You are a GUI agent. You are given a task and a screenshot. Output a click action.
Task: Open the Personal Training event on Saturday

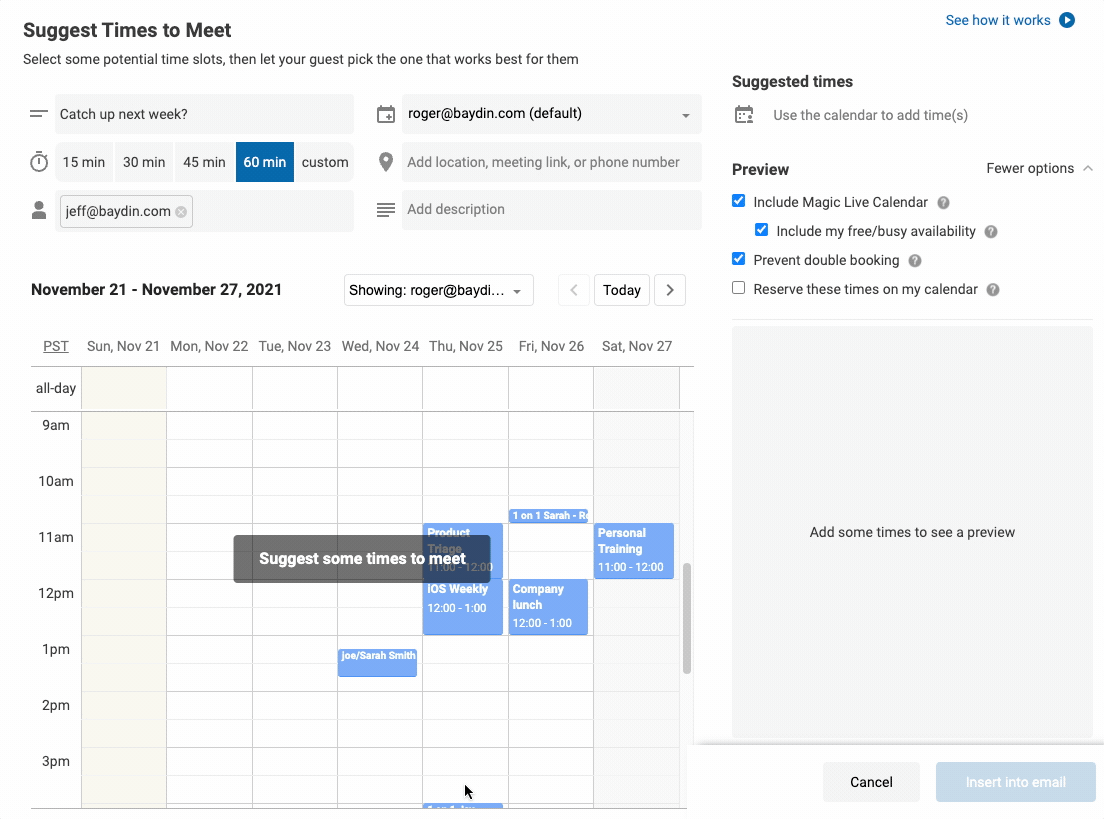[x=634, y=551]
